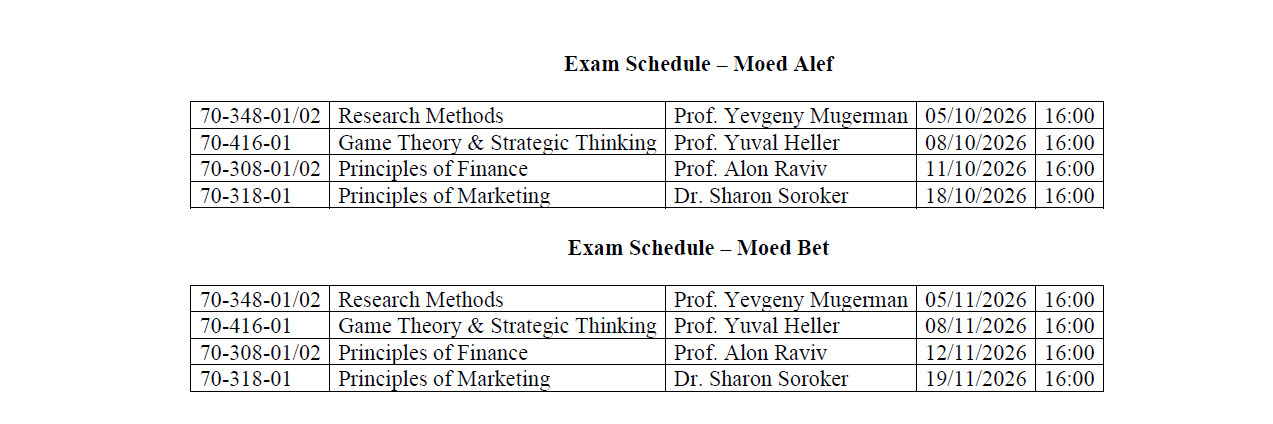Click the 'Exam Schedule – Moed Bet' heading
This screenshot has width=1273, height=424.
pos(698,248)
